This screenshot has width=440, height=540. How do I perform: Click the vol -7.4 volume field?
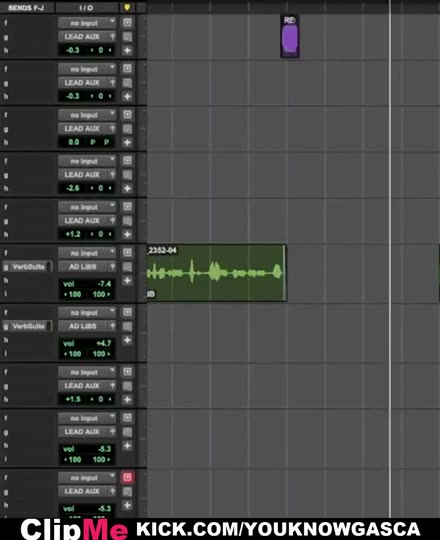(x=87, y=284)
